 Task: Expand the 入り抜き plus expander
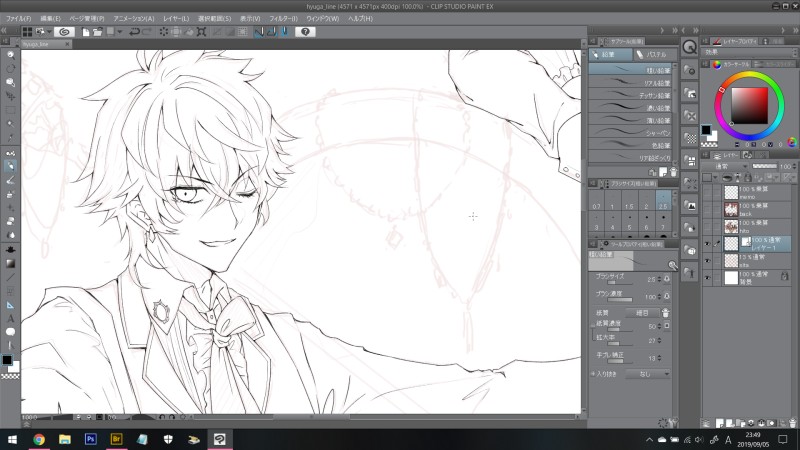pyautogui.click(x=593, y=374)
